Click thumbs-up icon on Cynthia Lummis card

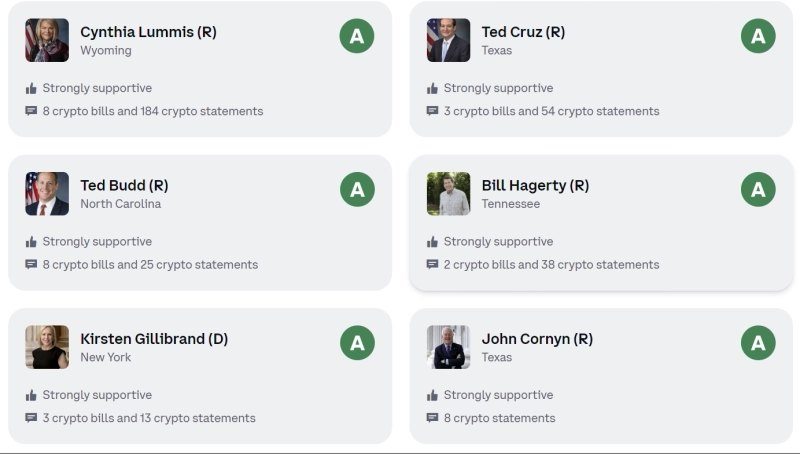coord(31,88)
